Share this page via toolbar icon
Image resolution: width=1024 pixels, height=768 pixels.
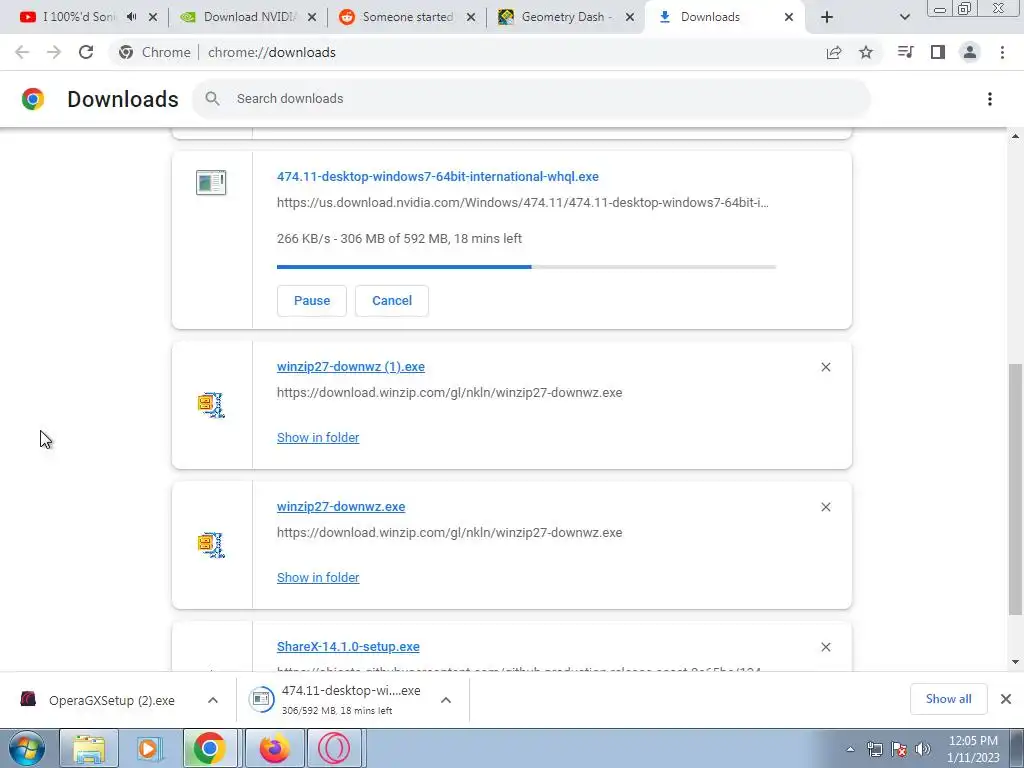[x=834, y=52]
